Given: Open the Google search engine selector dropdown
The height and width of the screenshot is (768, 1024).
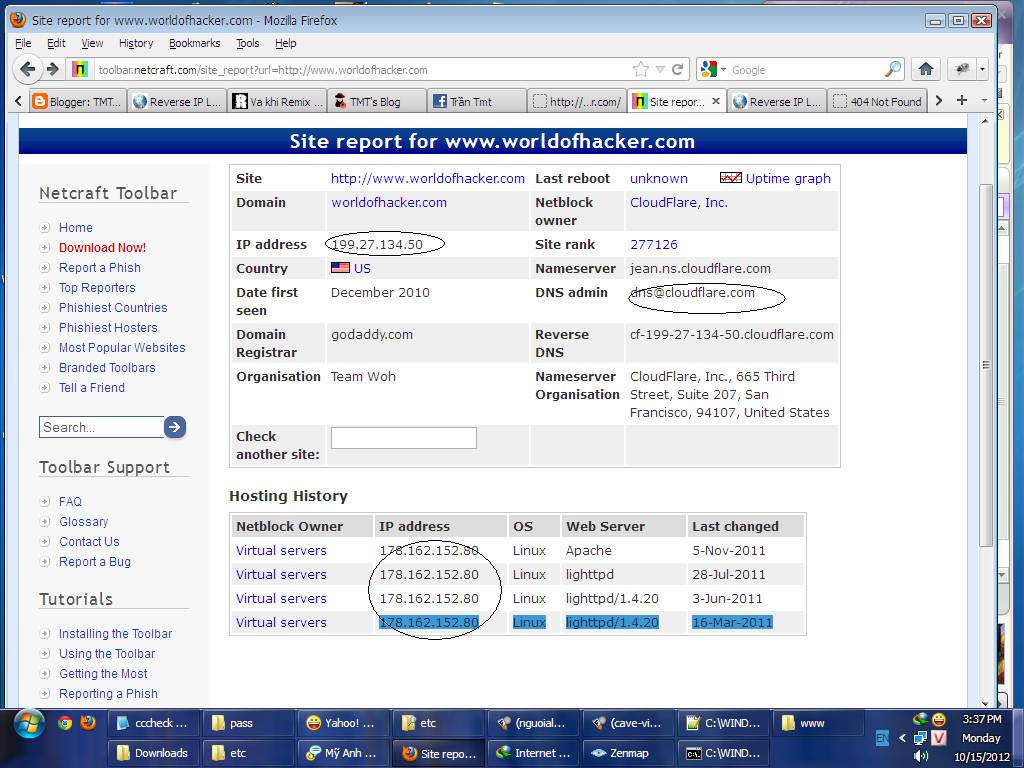Looking at the screenshot, I should click(x=713, y=69).
